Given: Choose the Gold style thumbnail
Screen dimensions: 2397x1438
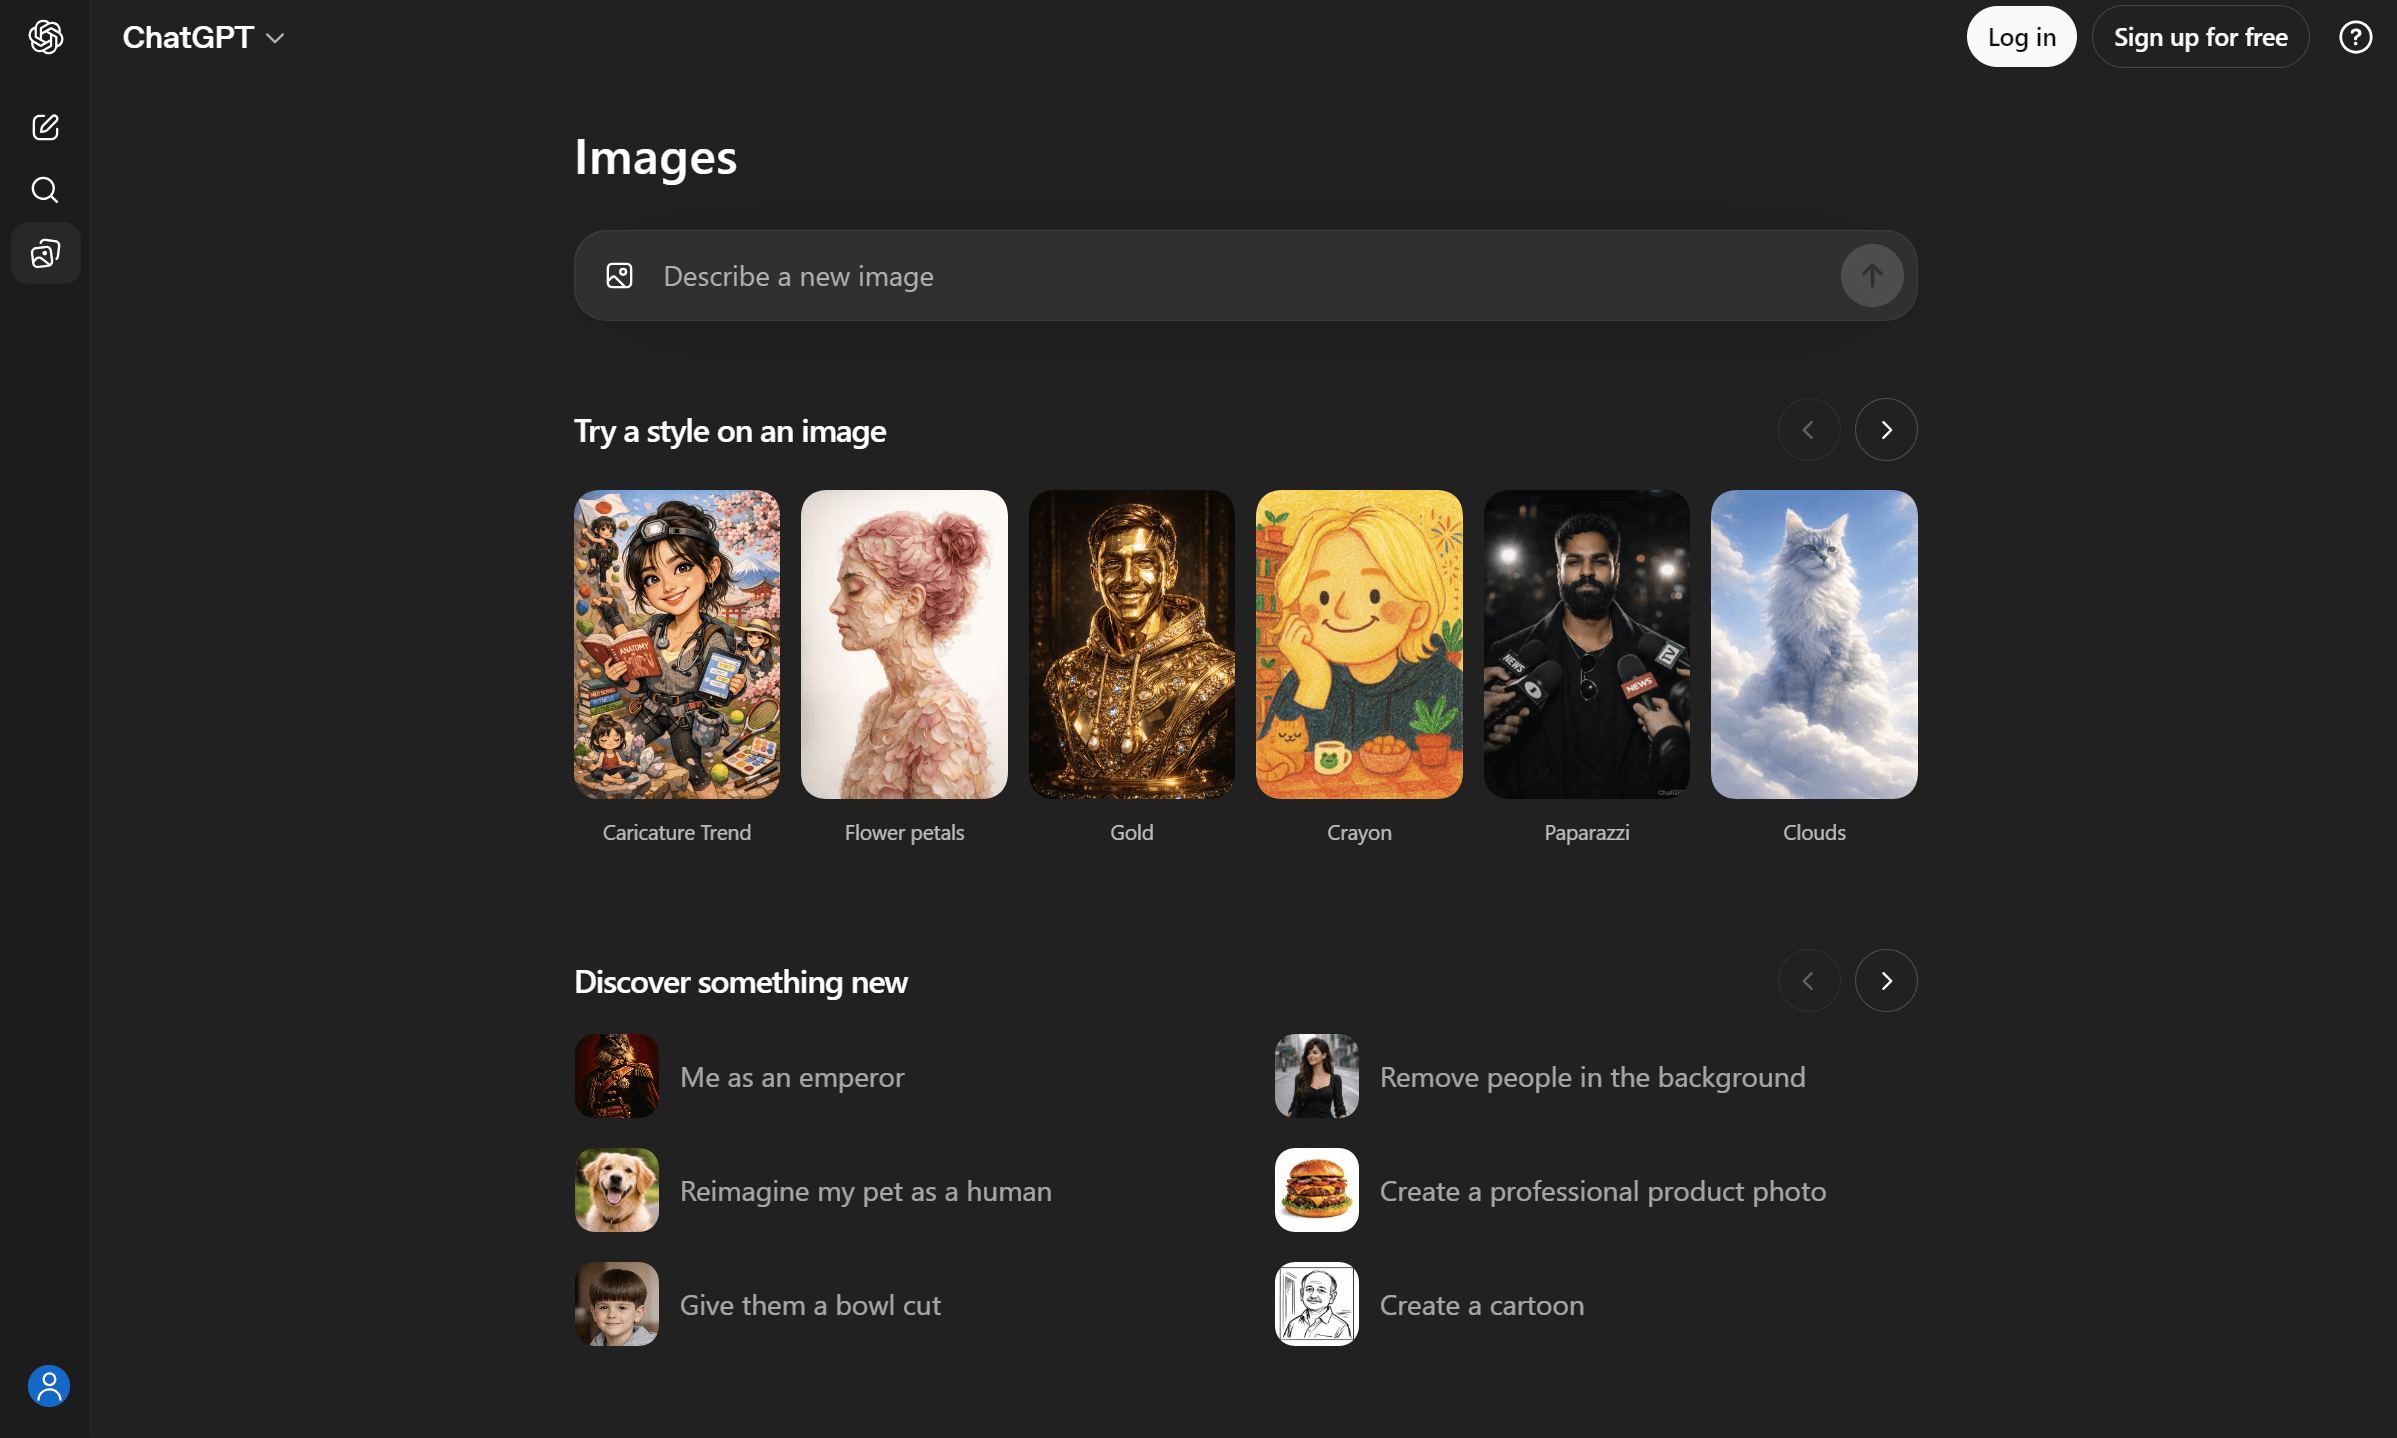Looking at the screenshot, I should pyautogui.click(x=1131, y=645).
